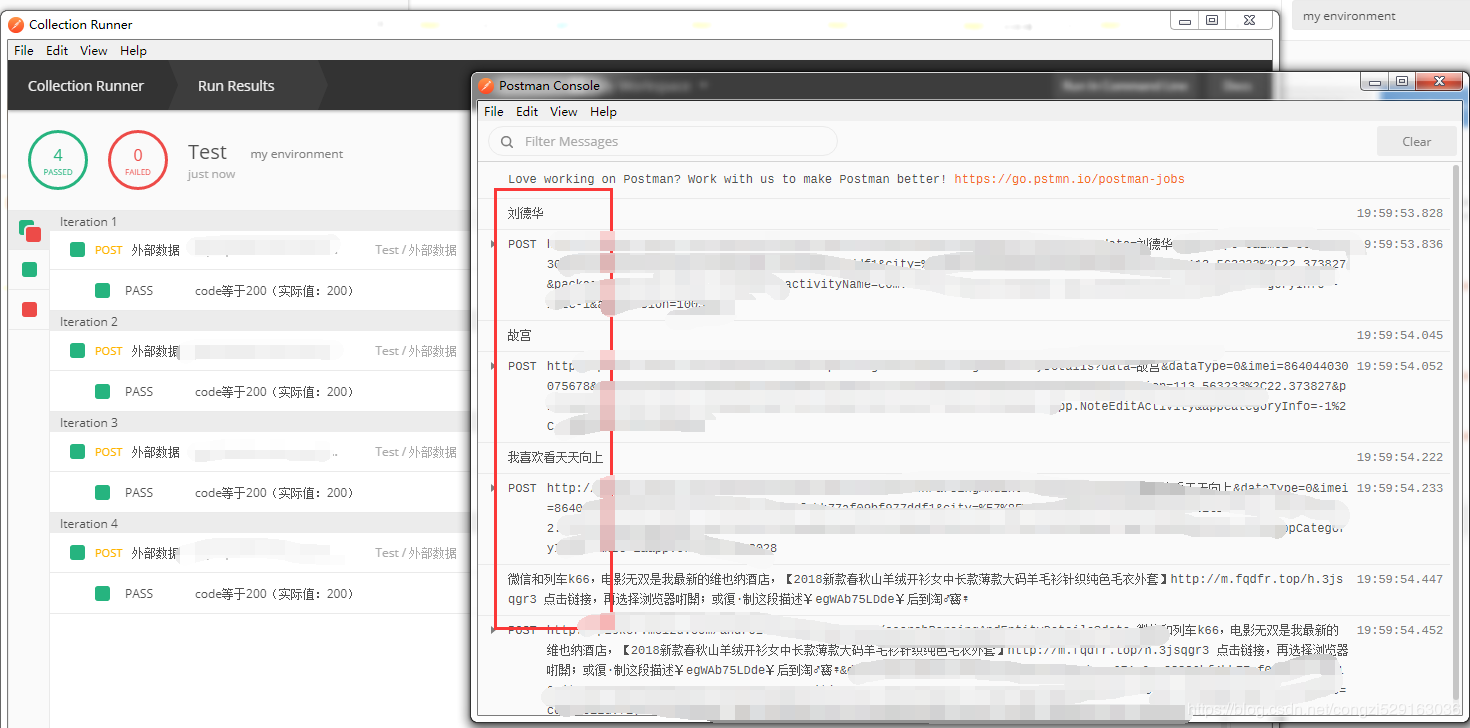The width and height of the screenshot is (1470, 728).
Task: Click the 19:59:53.828 console timestamp
Action: [x=1400, y=213]
